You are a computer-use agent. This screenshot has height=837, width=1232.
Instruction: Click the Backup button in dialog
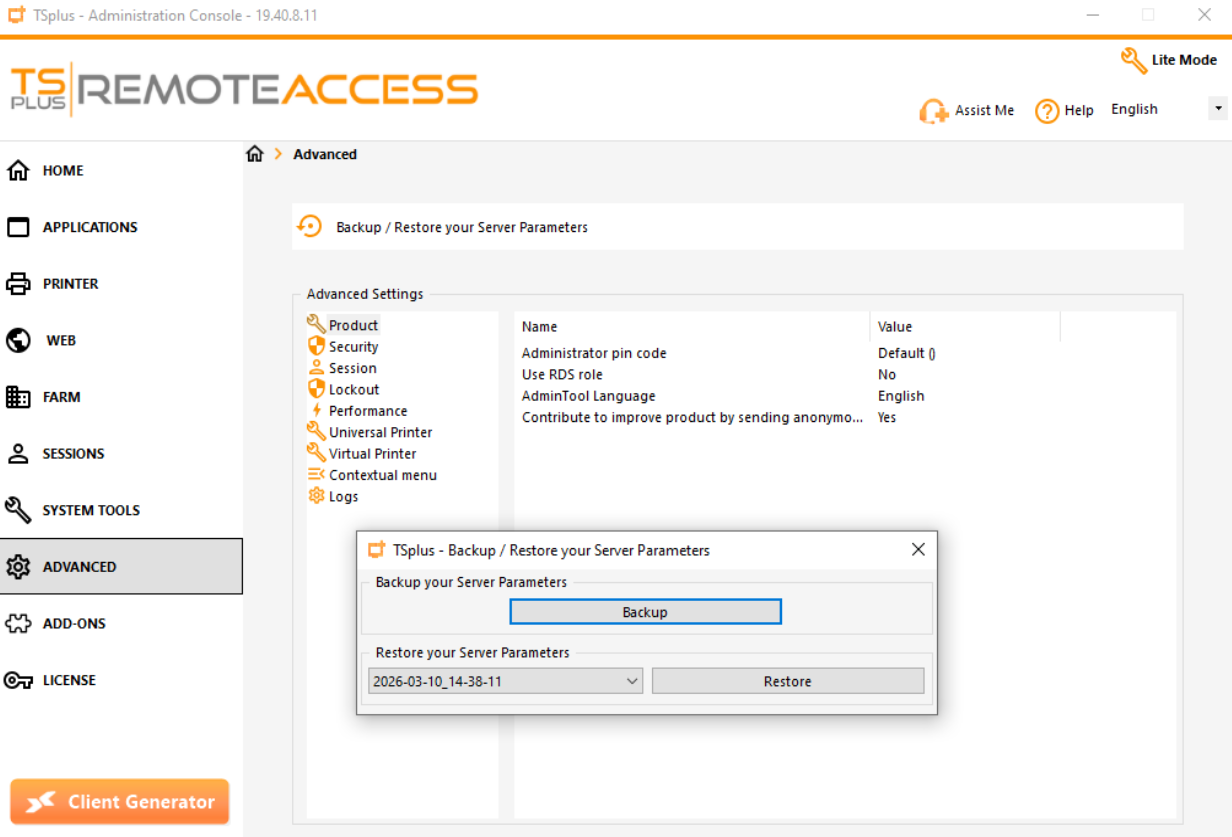coord(645,612)
